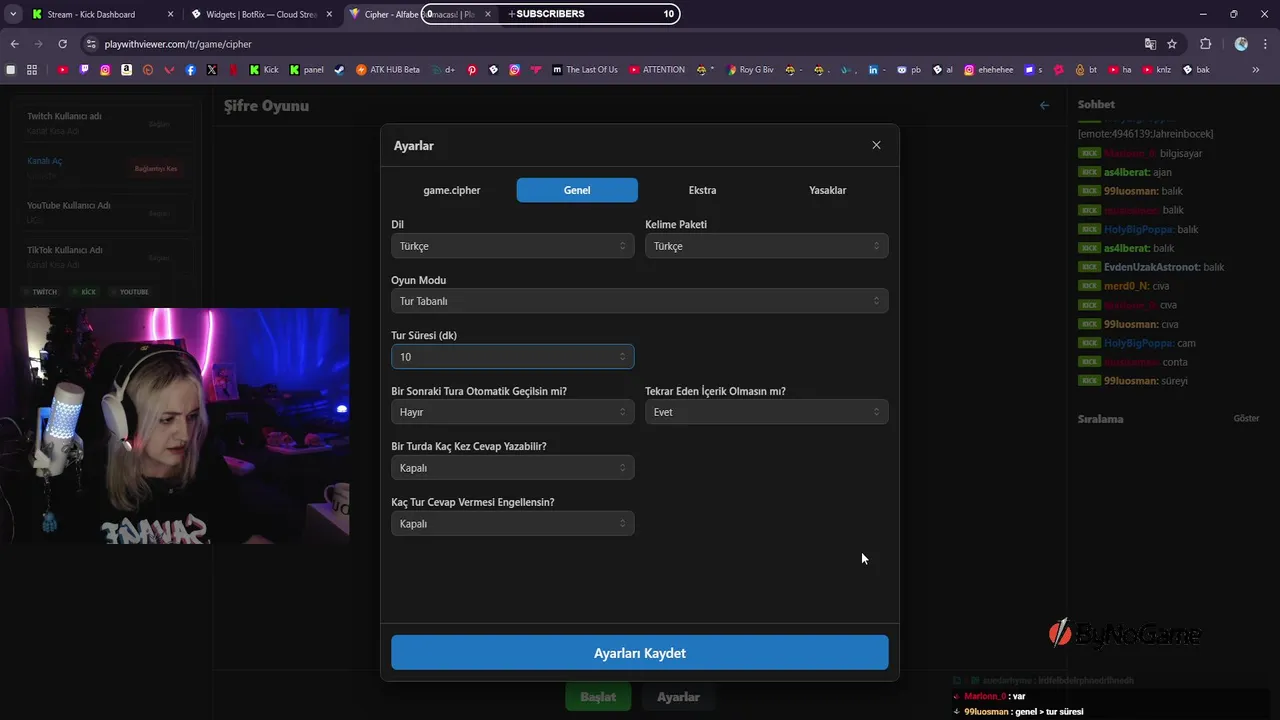The height and width of the screenshot is (720, 1280).
Task: Open the ATTENTION bookmark
Action: click(x=657, y=70)
